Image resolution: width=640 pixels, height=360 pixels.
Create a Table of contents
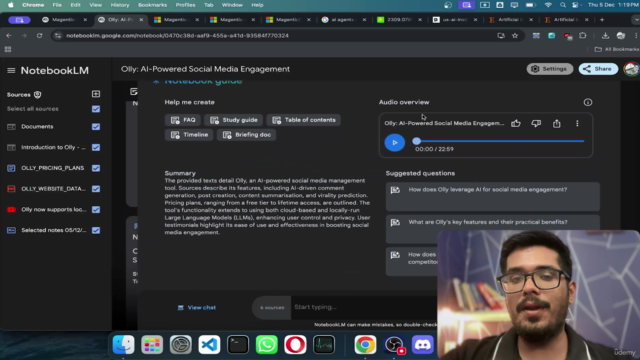(304, 120)
